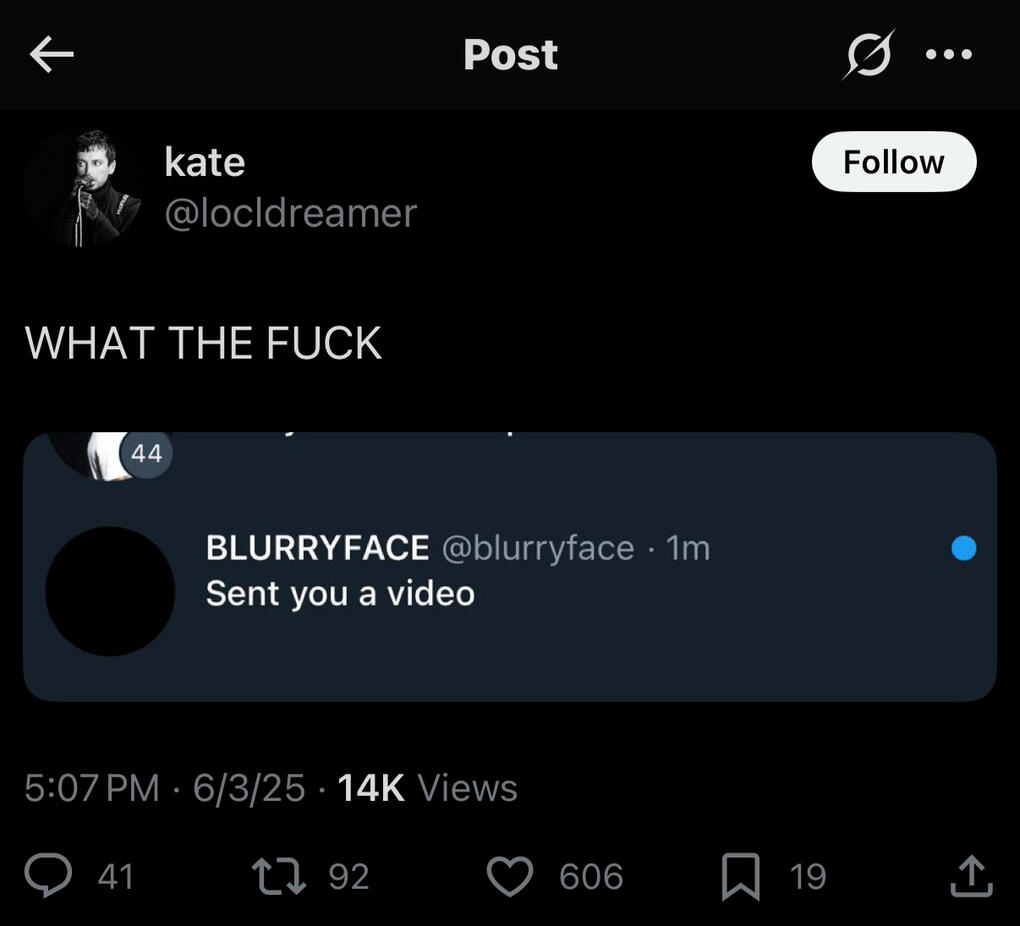Image resolution: width=1020 pixels, height=926 pixels.
Task: Open the Grok icon in header
Action: tap(865, 55)
